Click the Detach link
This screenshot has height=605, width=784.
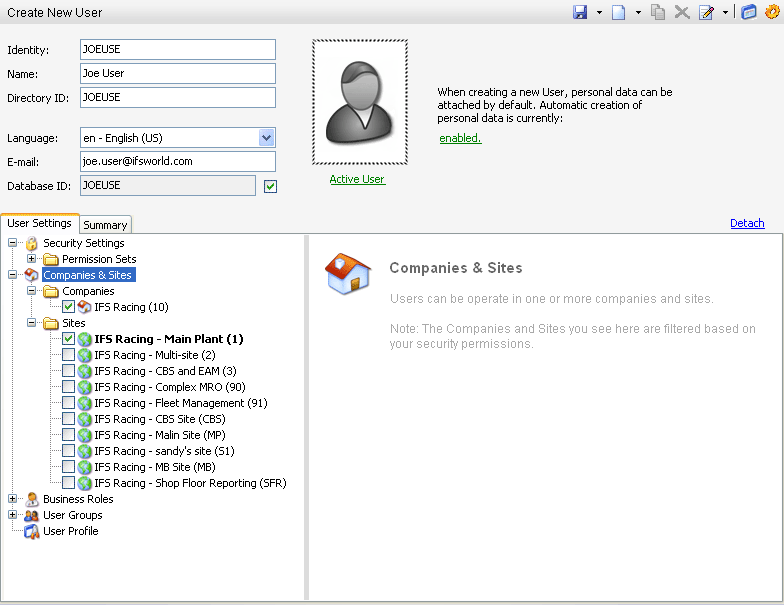[x=747, y=223]
